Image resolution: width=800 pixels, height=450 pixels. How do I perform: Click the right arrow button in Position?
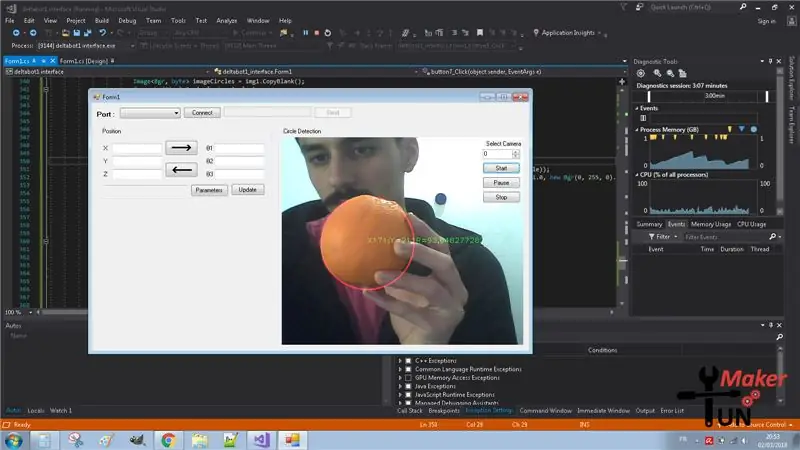pos(181,148)
